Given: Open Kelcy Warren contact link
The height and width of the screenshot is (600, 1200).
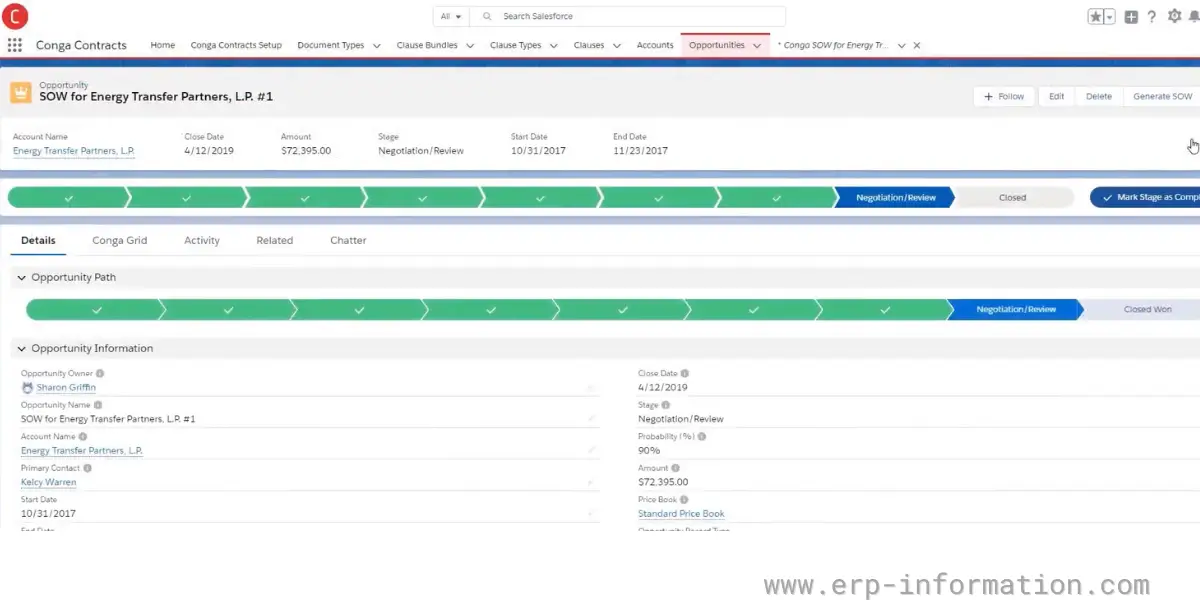Looking at the screenshot, I should (x=48, y=483).
